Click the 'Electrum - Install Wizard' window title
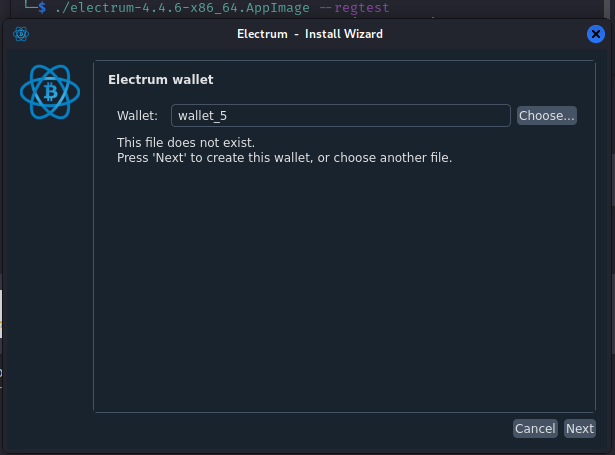This screenshot has width=615, height=455. pos(310,34)
